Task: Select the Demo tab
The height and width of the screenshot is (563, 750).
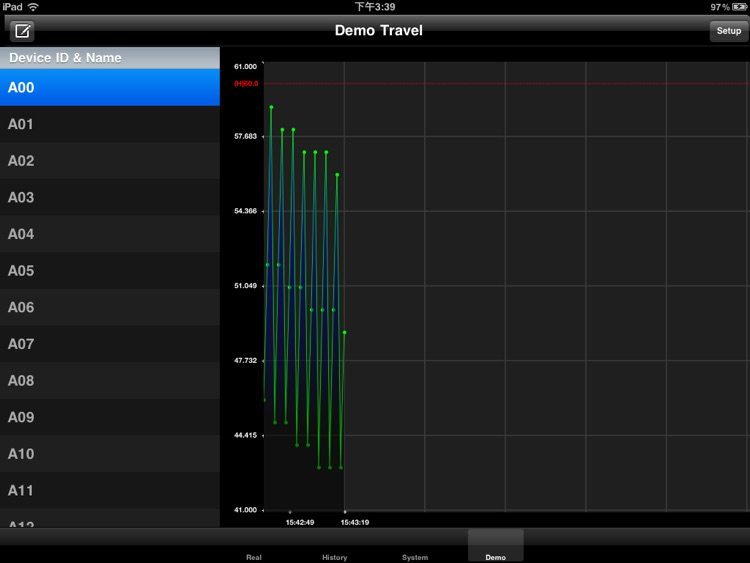Action: tap(495, 548)
